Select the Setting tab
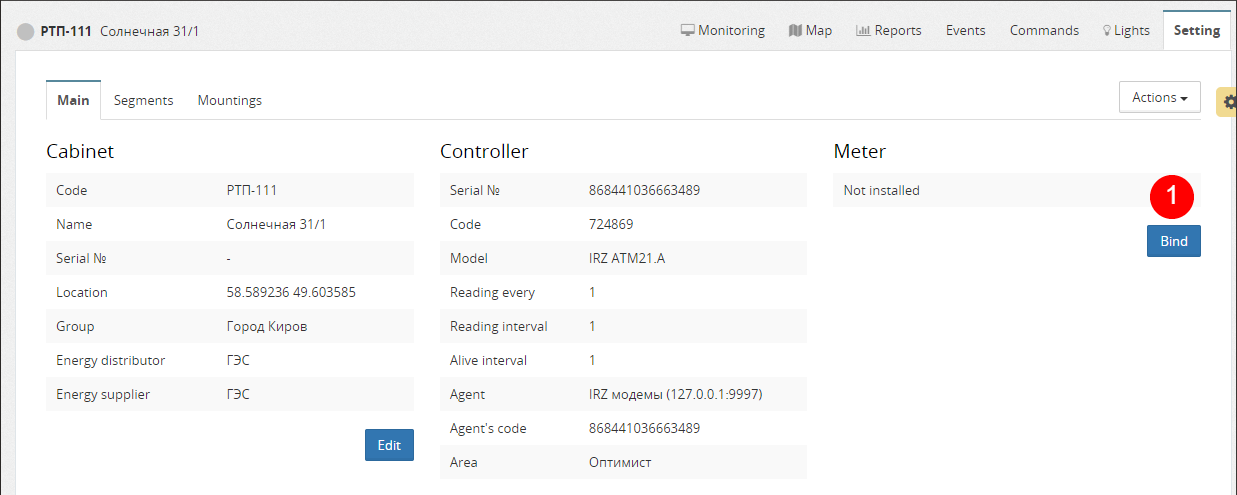The height and width of the screenshot is (495, 1237). 1197,30
